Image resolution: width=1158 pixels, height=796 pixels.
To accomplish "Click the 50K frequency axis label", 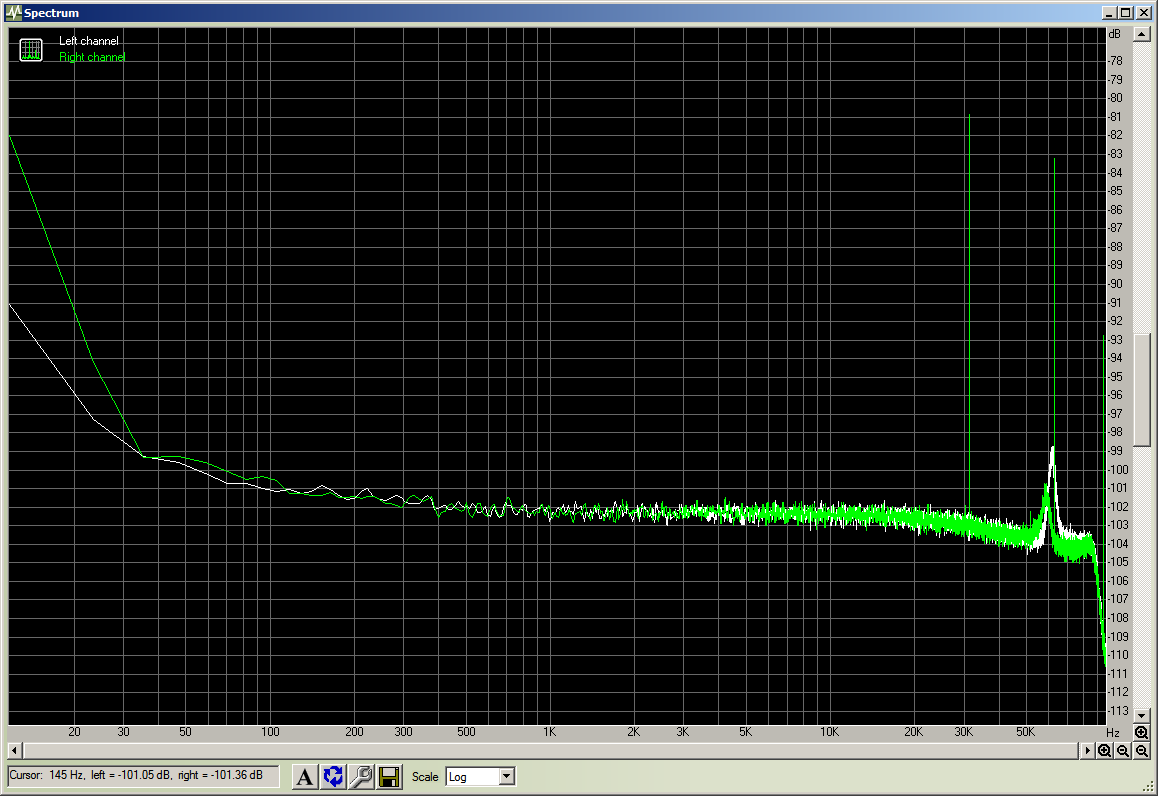I will click(x=1025, y=732).
